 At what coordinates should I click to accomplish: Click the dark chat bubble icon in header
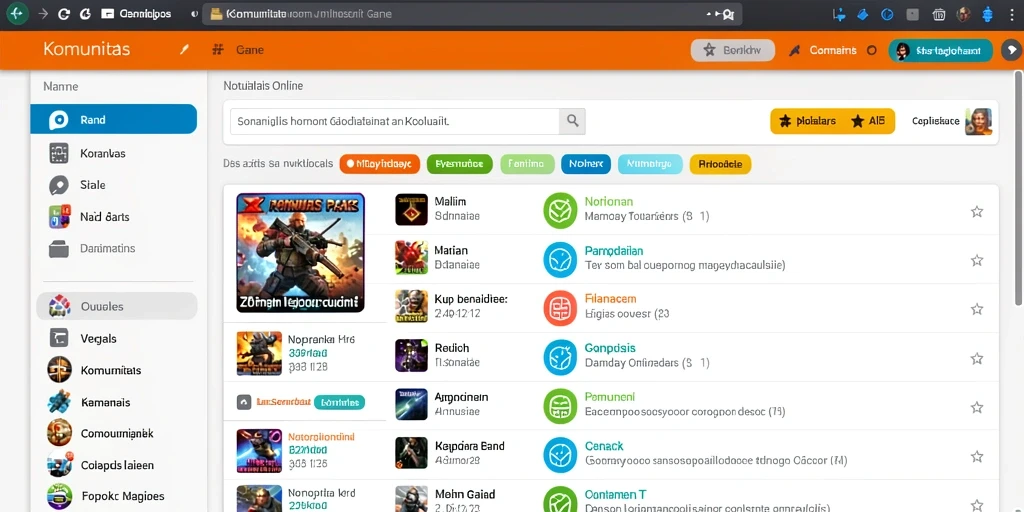[1012, 50]
